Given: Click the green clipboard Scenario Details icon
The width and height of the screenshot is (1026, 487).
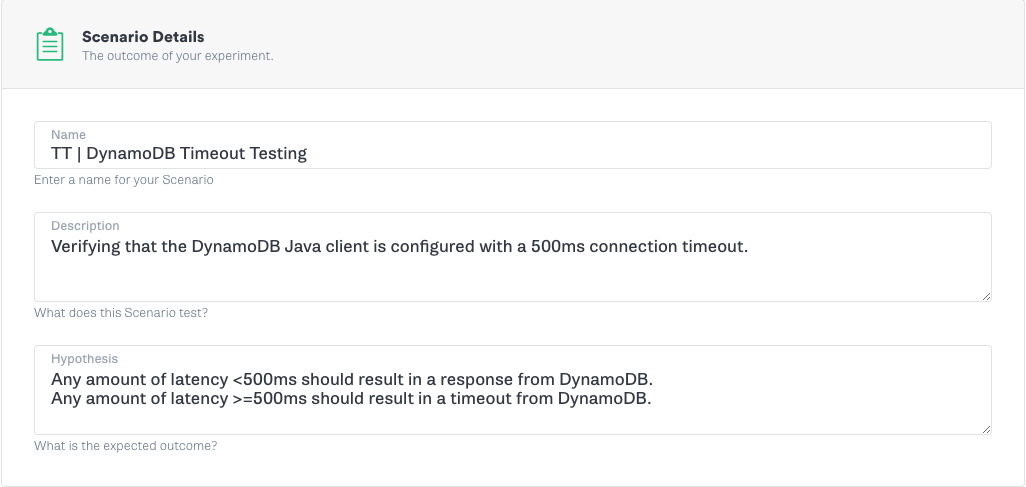Looking at the screenshot, I should tap(50, 45).
